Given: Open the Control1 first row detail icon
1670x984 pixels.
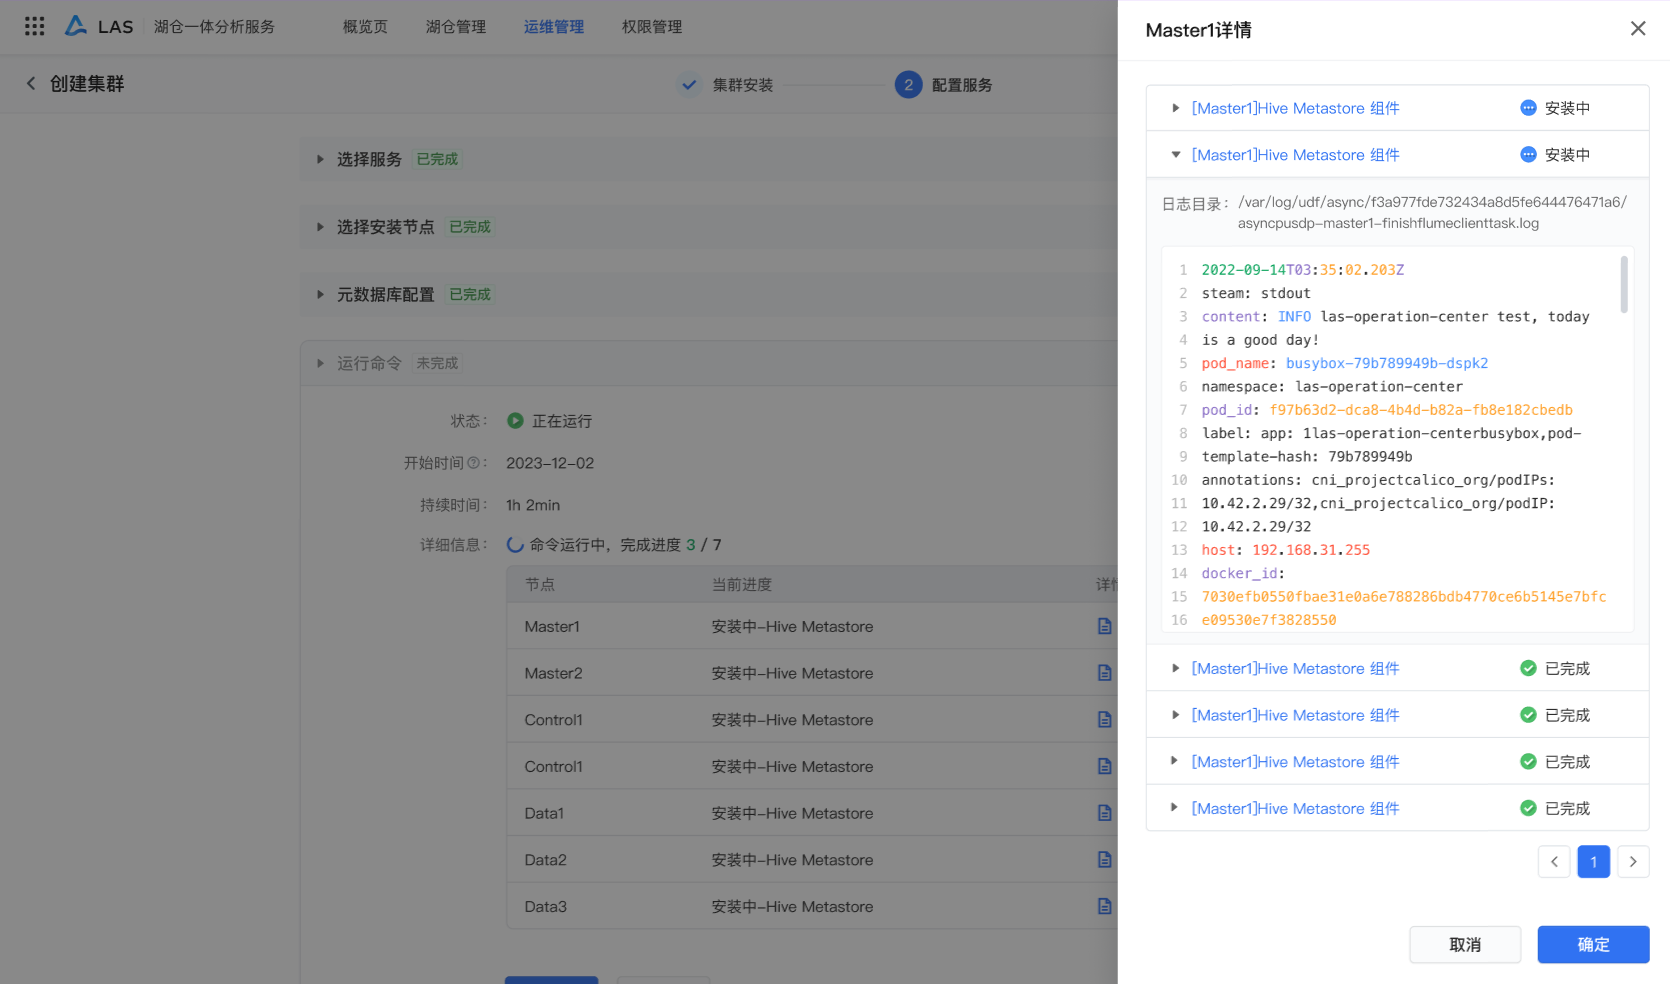Looking at the screenshot, I should point(1104,720).
